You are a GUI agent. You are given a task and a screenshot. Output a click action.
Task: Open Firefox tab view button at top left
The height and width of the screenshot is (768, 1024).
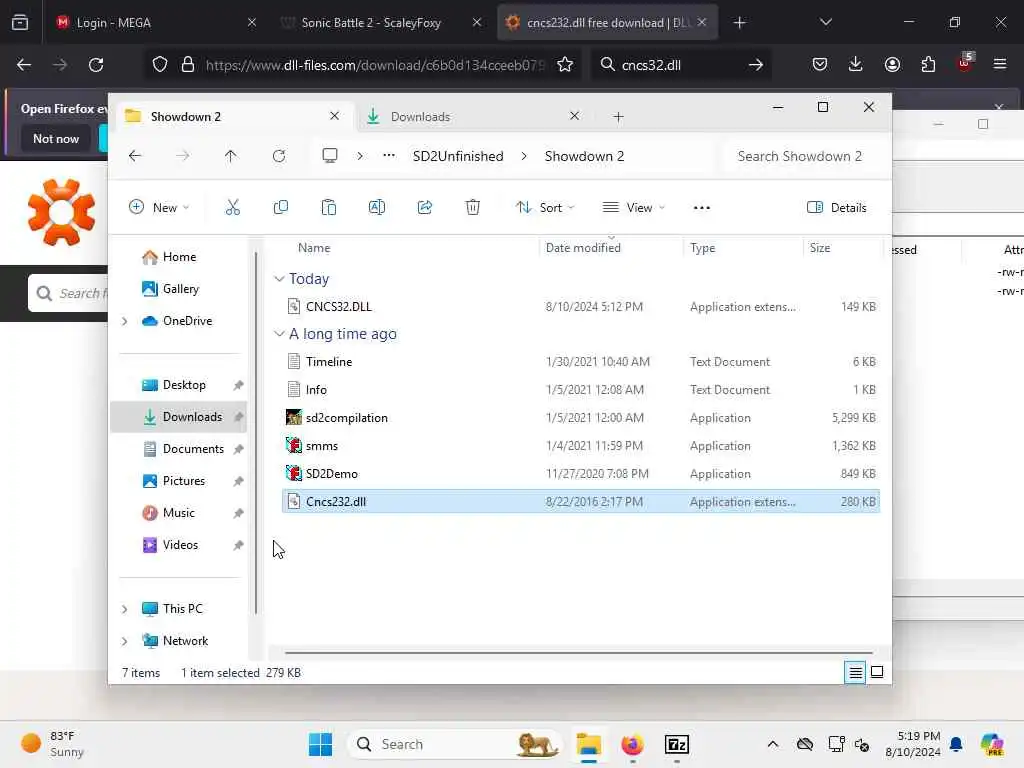tap(20, 23)
